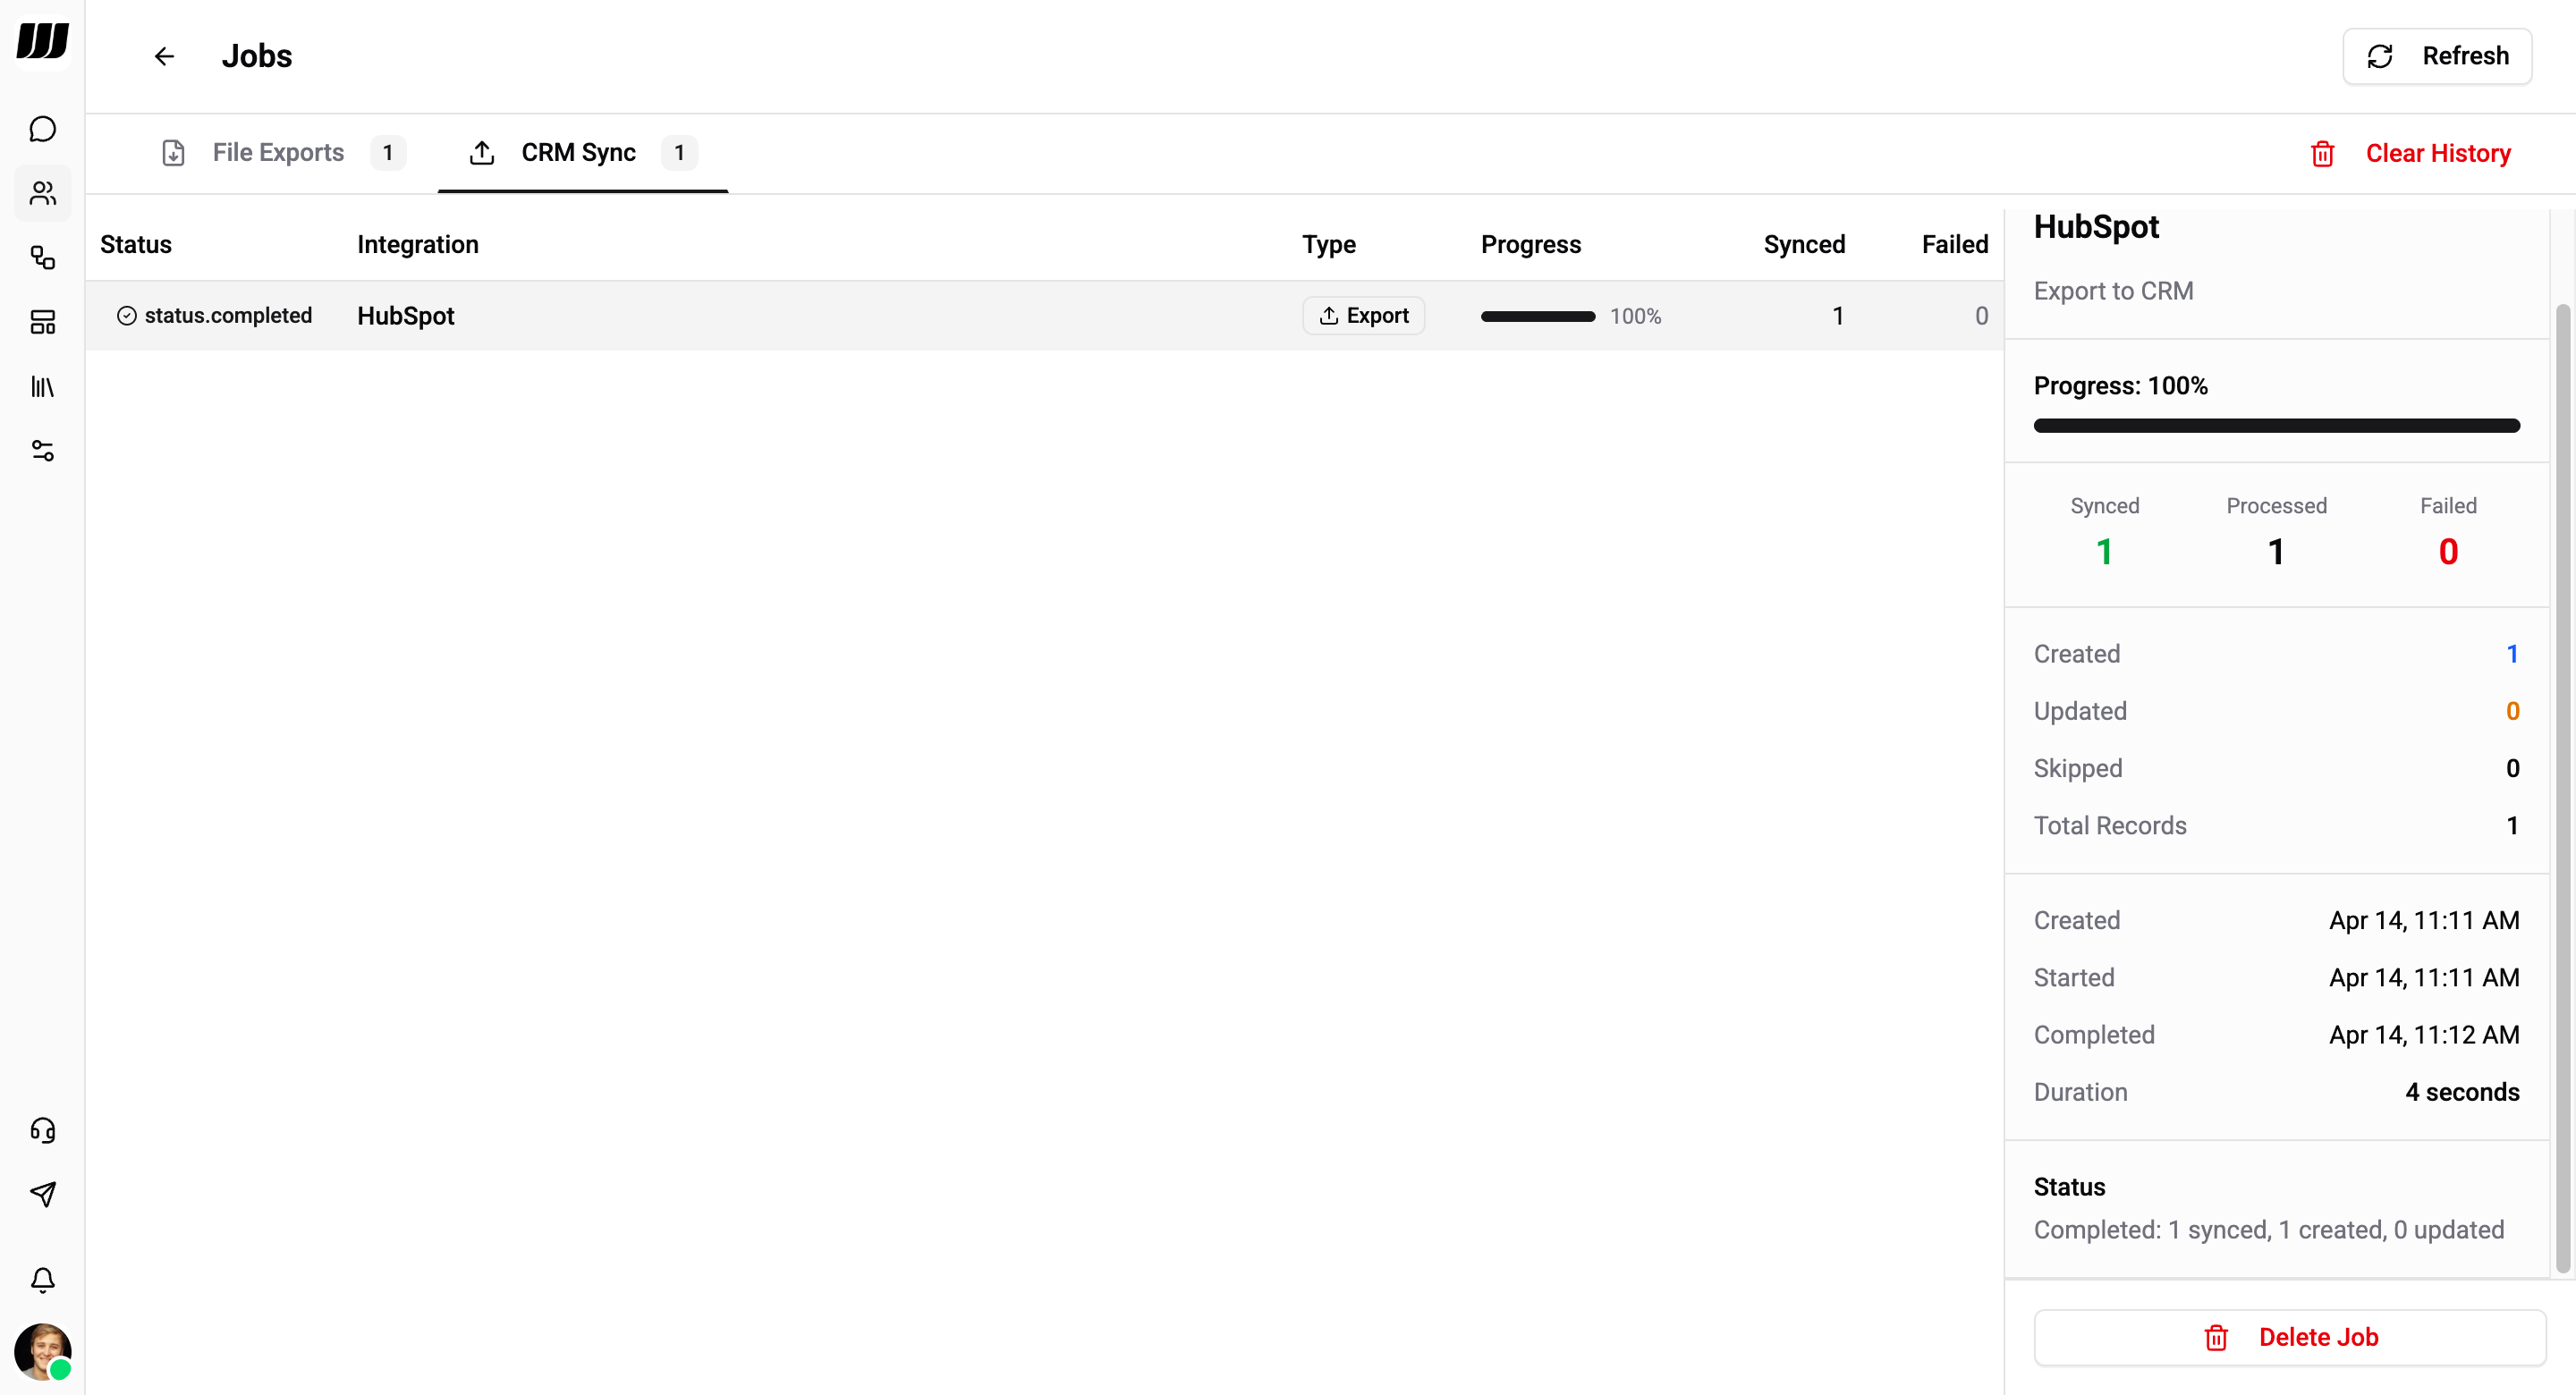The image size is (2576, 1395).
Task: Switch to the CRM Sync tab
Action: click(x=580, y=152)
